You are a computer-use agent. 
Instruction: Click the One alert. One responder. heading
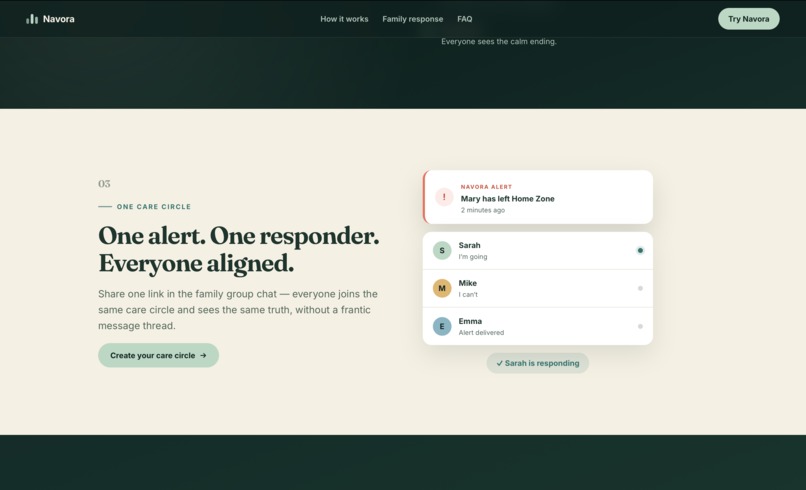coord(239,249)
